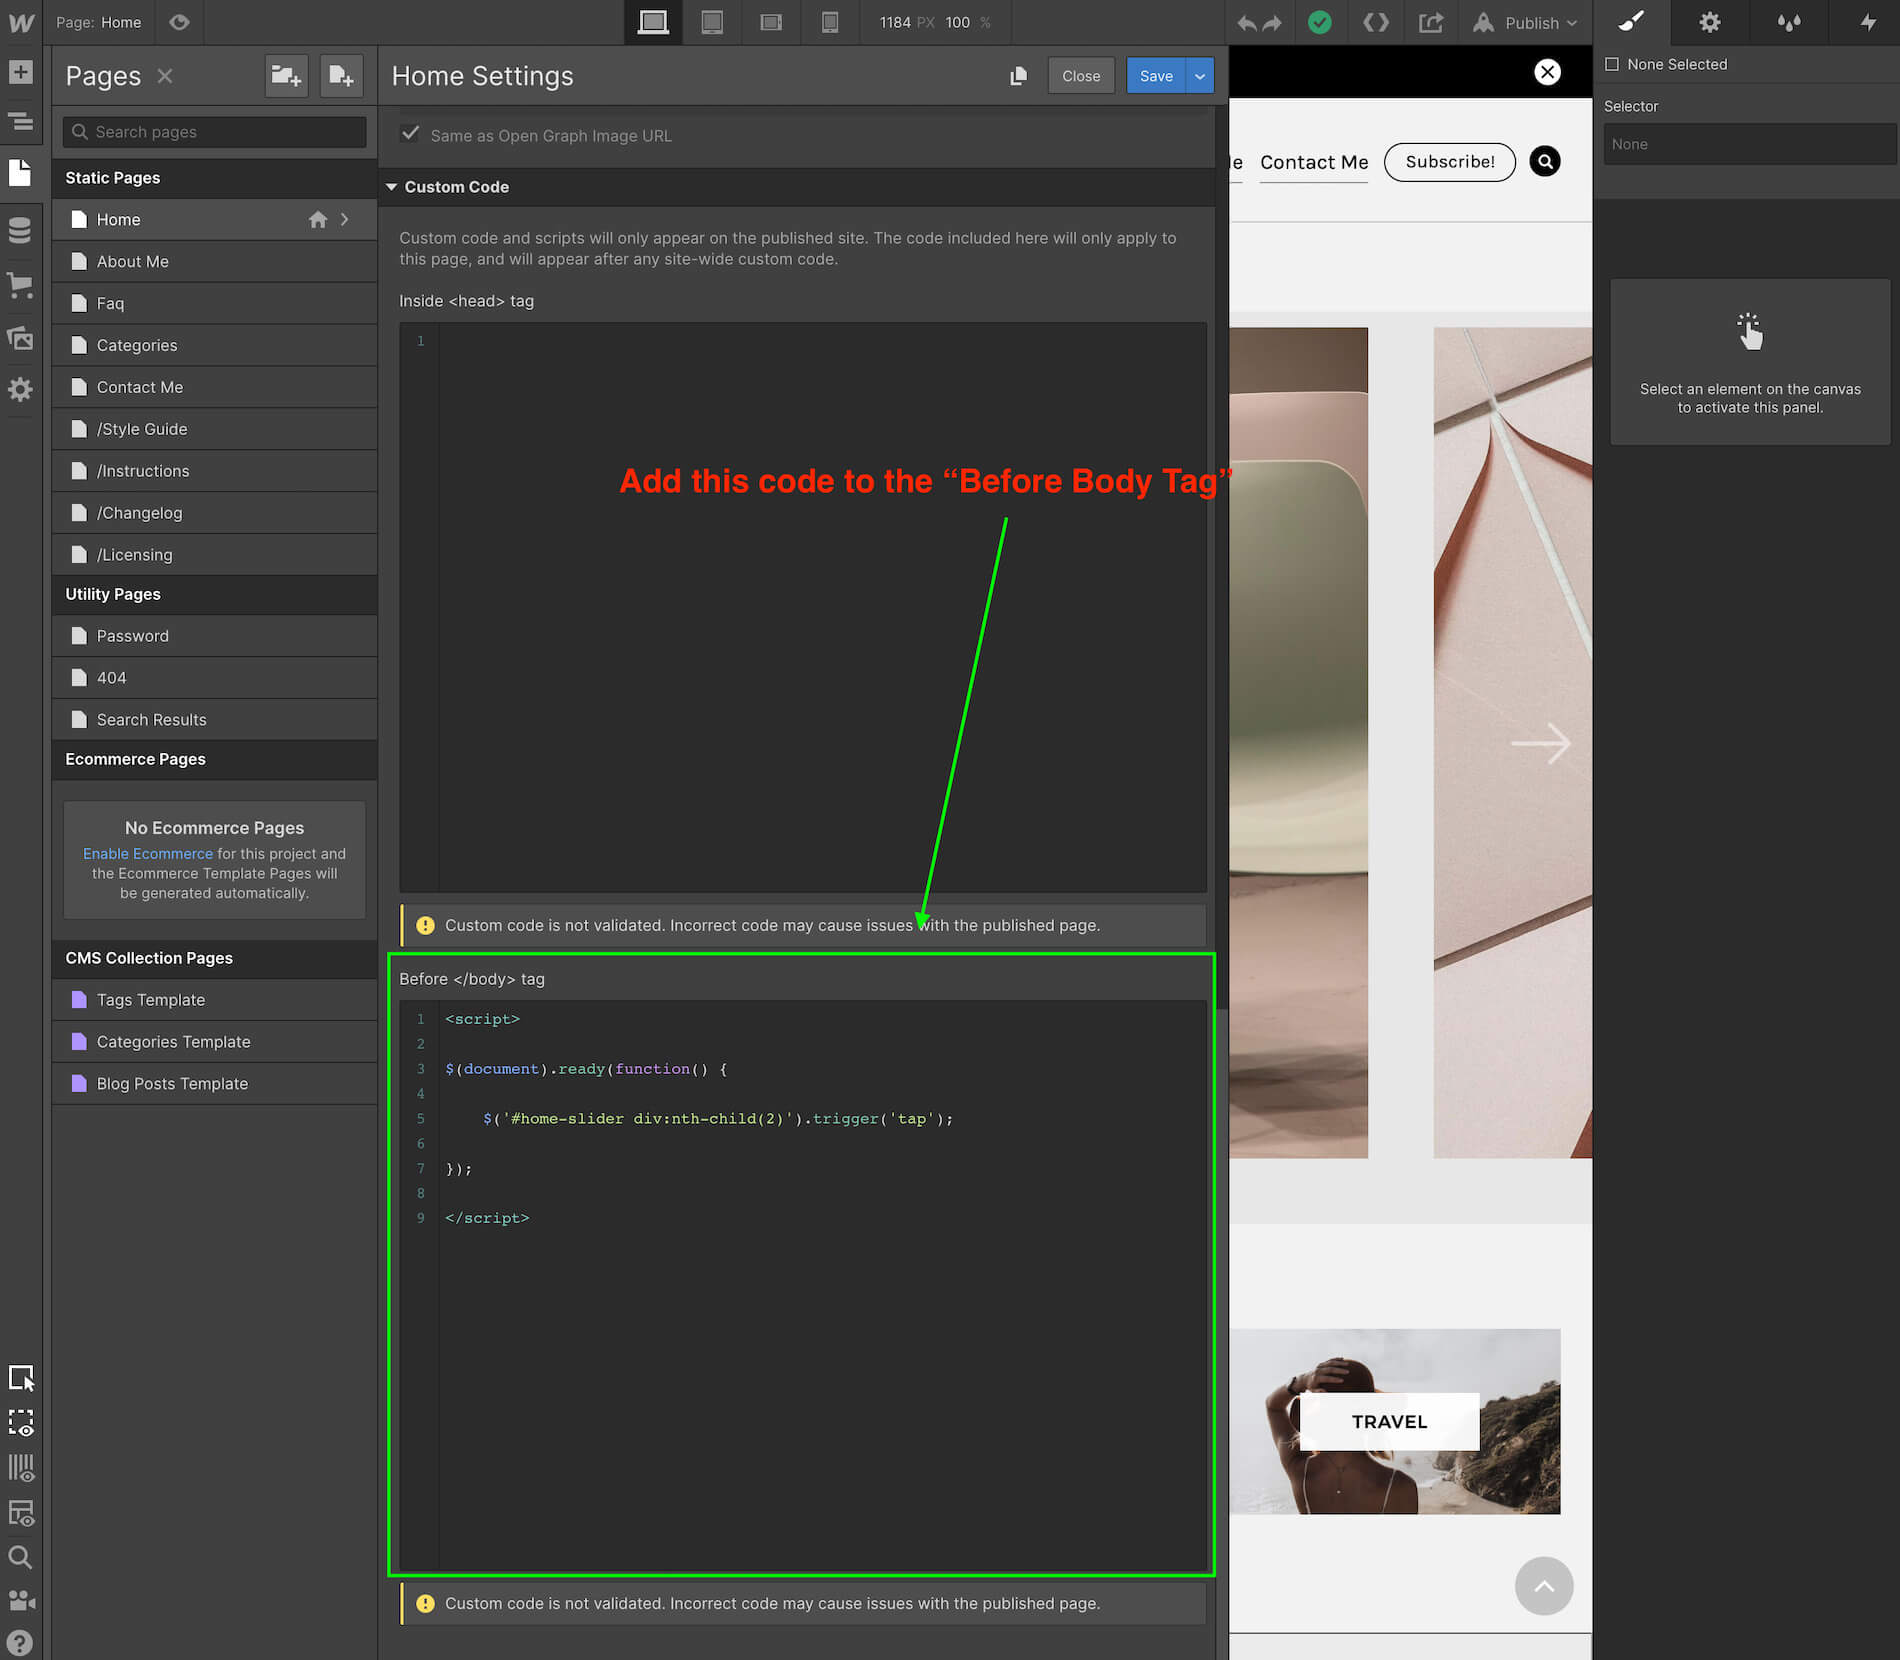Open the Save button dropdown arrow
Screen dimensions: 1900x1660
coord(1200,76)
